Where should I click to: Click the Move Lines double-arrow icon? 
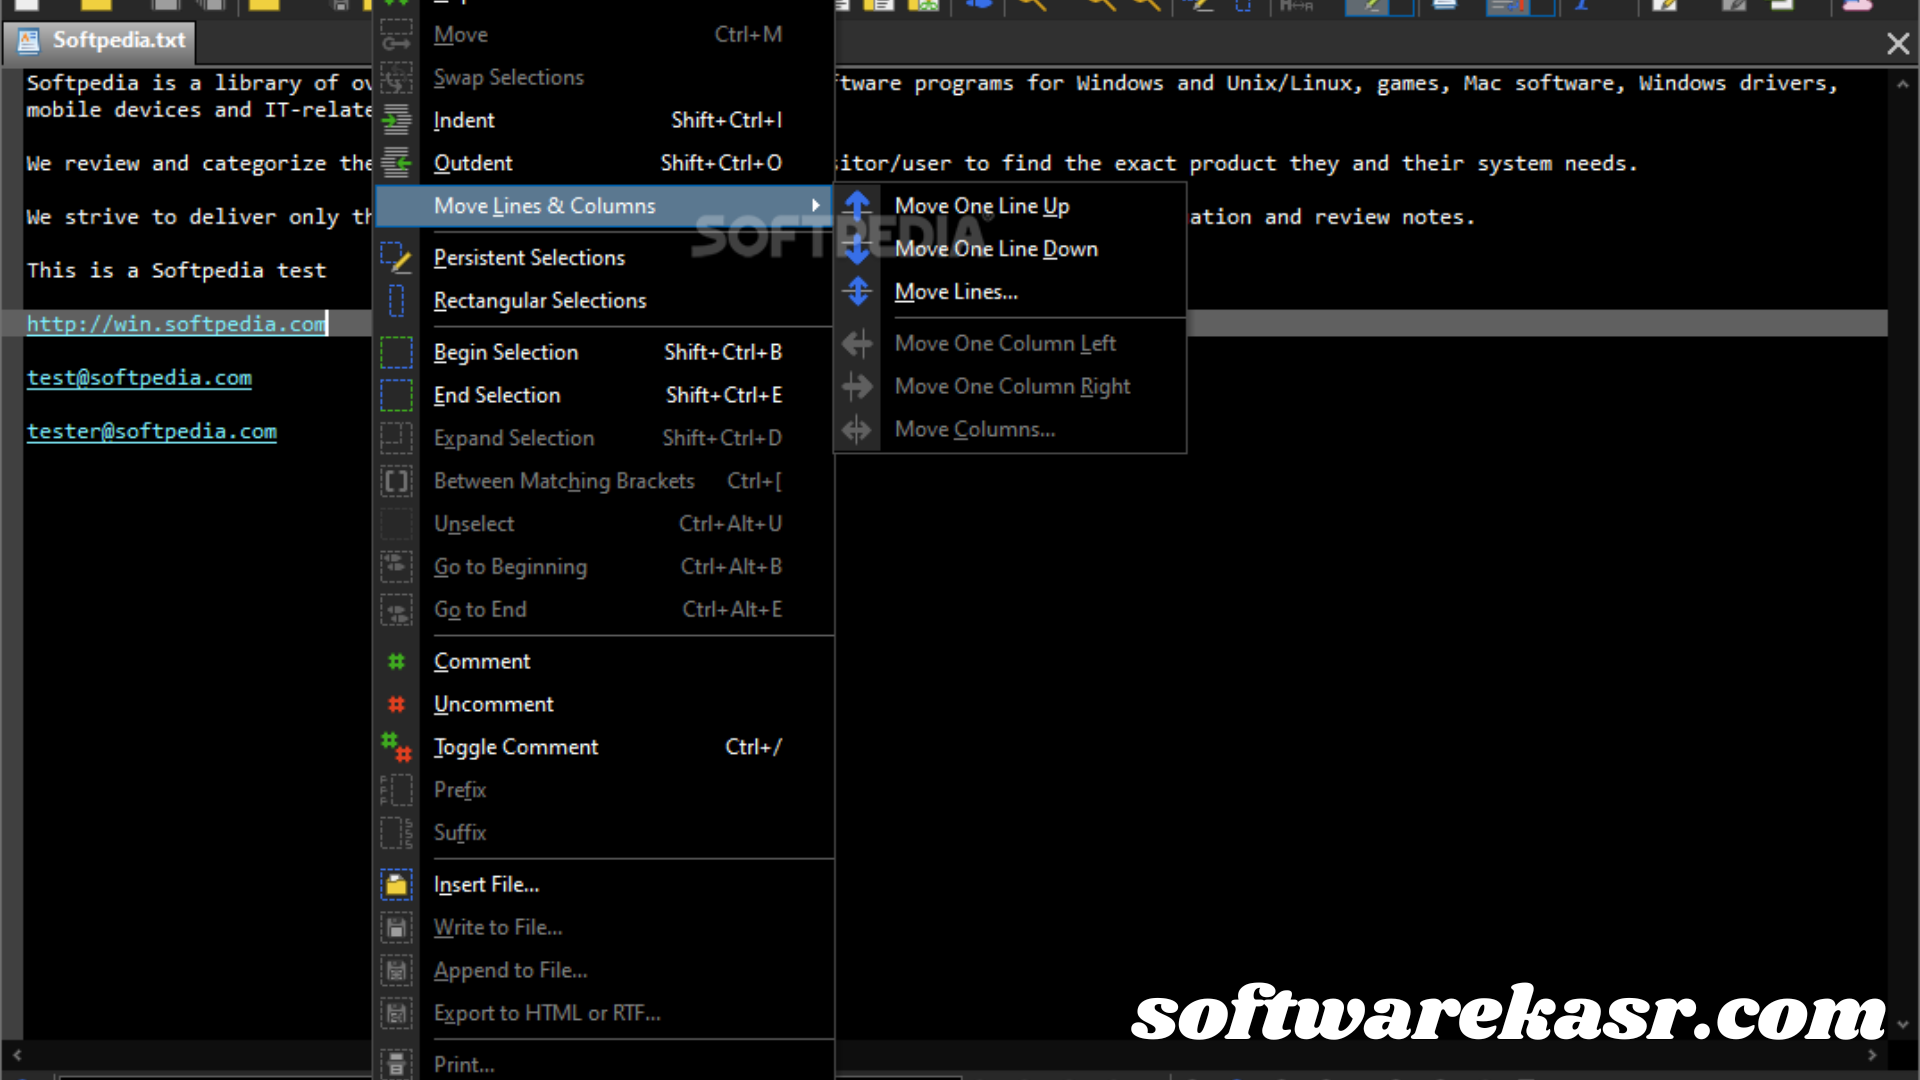(x=857, y=292)
